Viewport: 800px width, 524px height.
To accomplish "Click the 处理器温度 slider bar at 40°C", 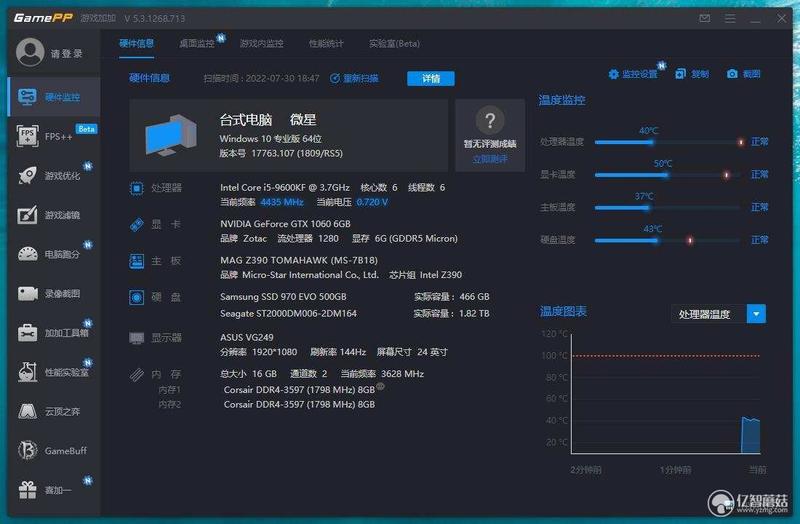I will 668,142.
